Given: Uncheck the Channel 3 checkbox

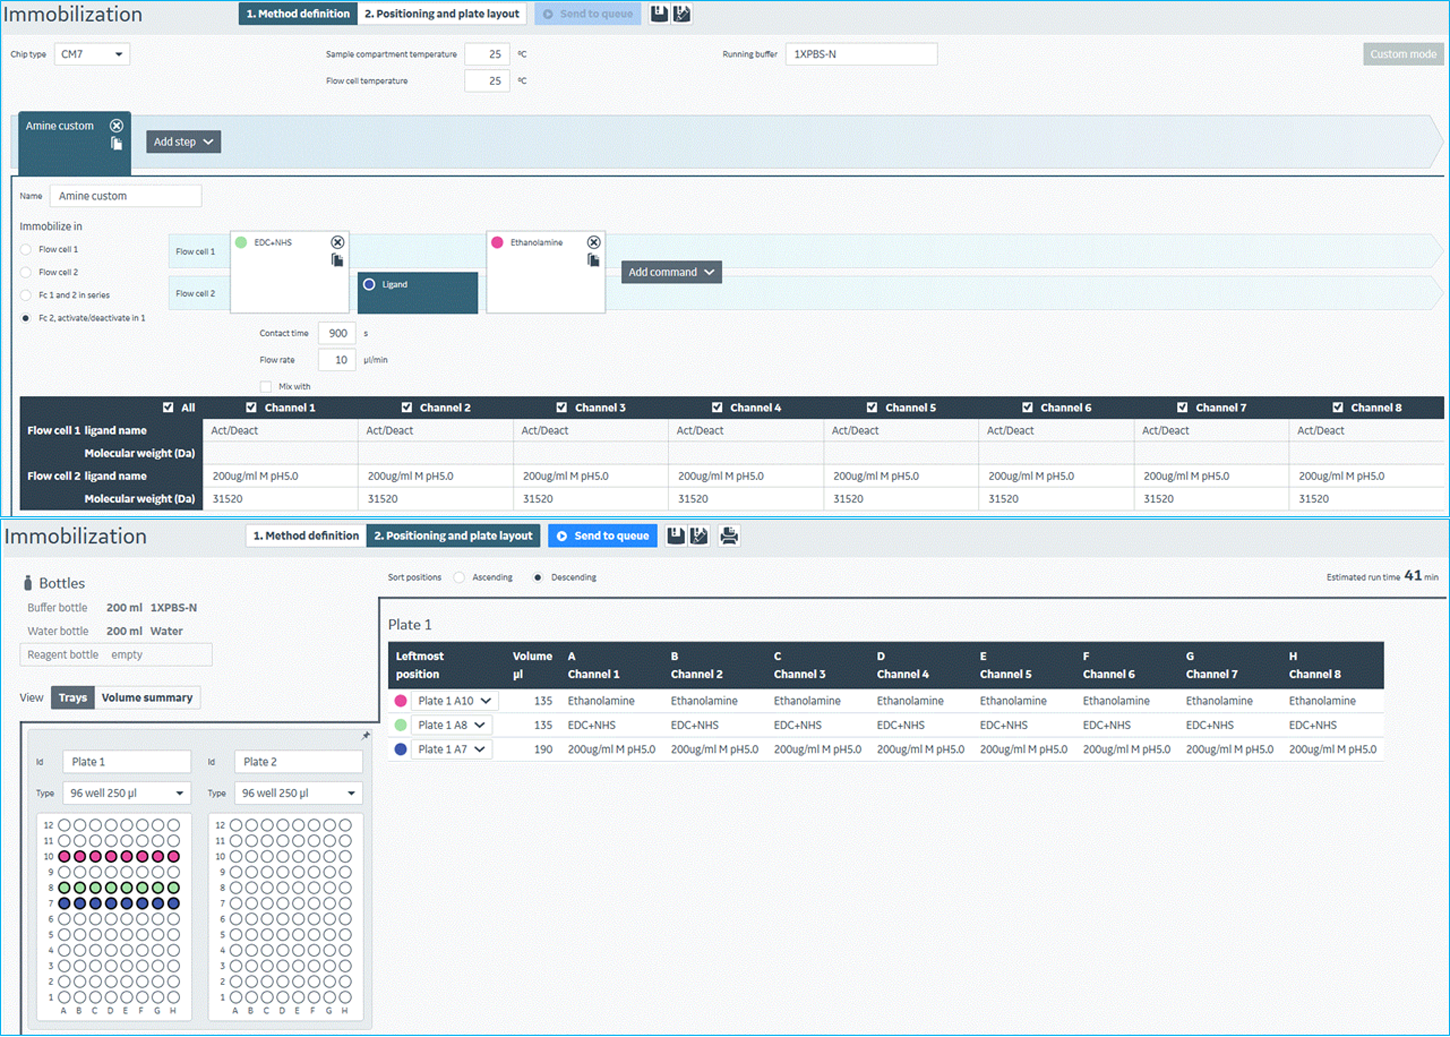Looking at the screenshot, I should [x=562, y=408].
